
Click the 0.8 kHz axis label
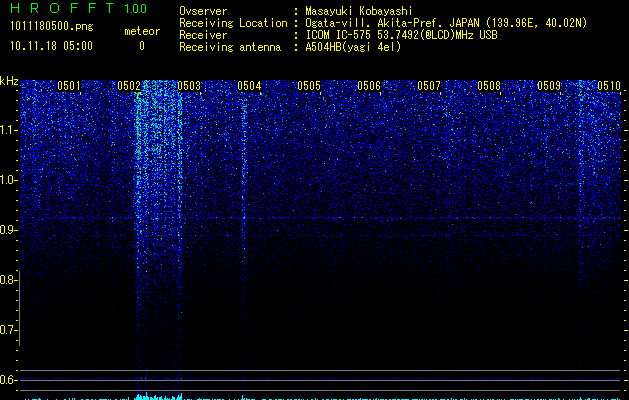tap(8, 280)
